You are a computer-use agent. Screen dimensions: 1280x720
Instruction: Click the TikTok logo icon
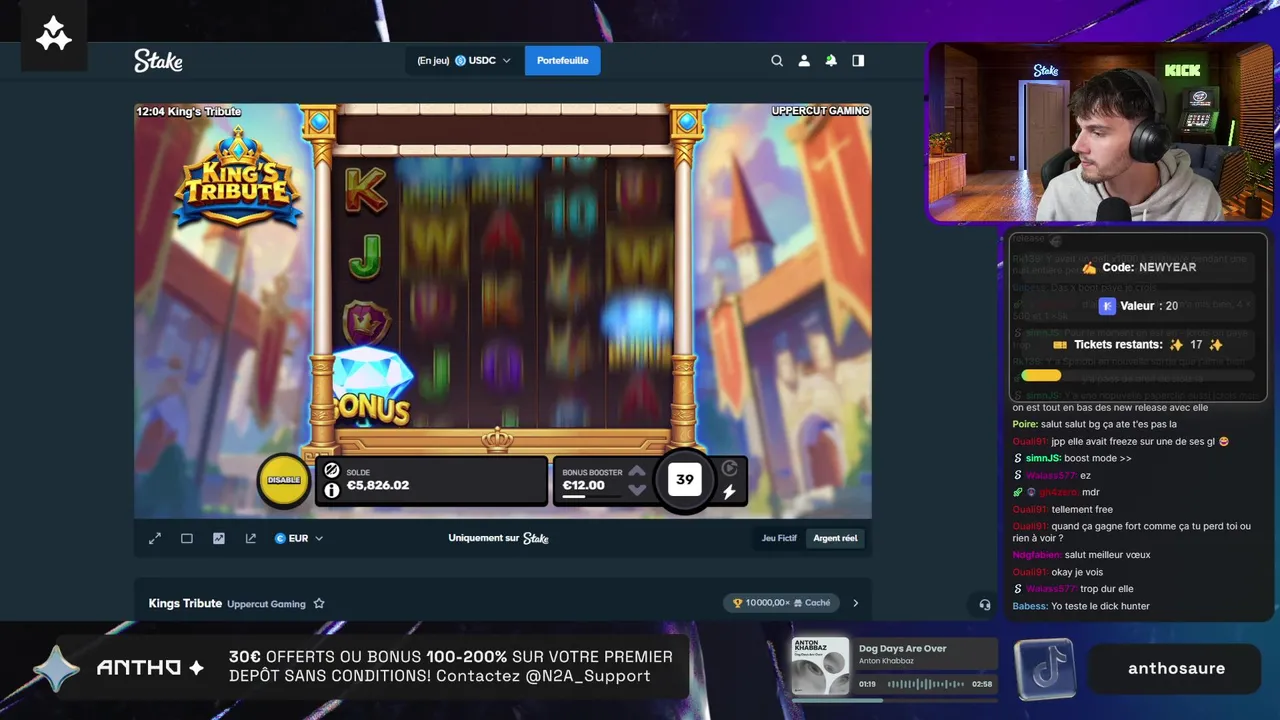coord(1044,668)
